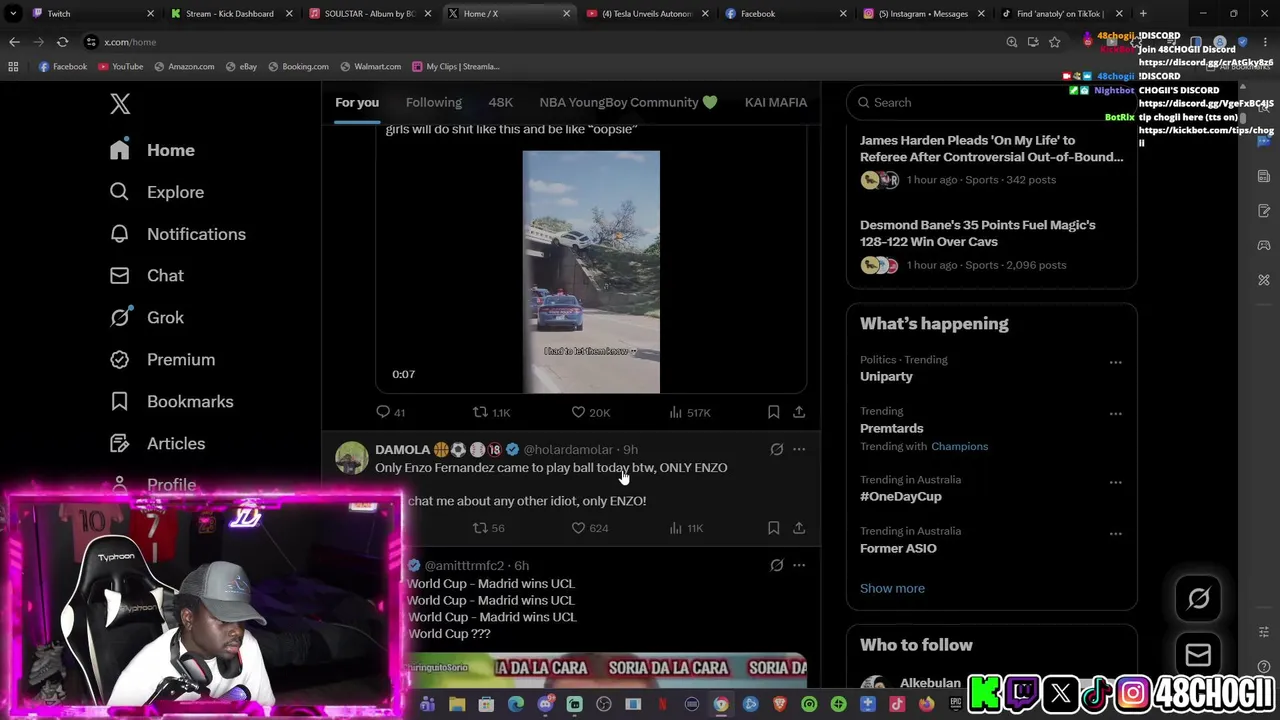Open Articles in the X sidebar

[157, 444]
